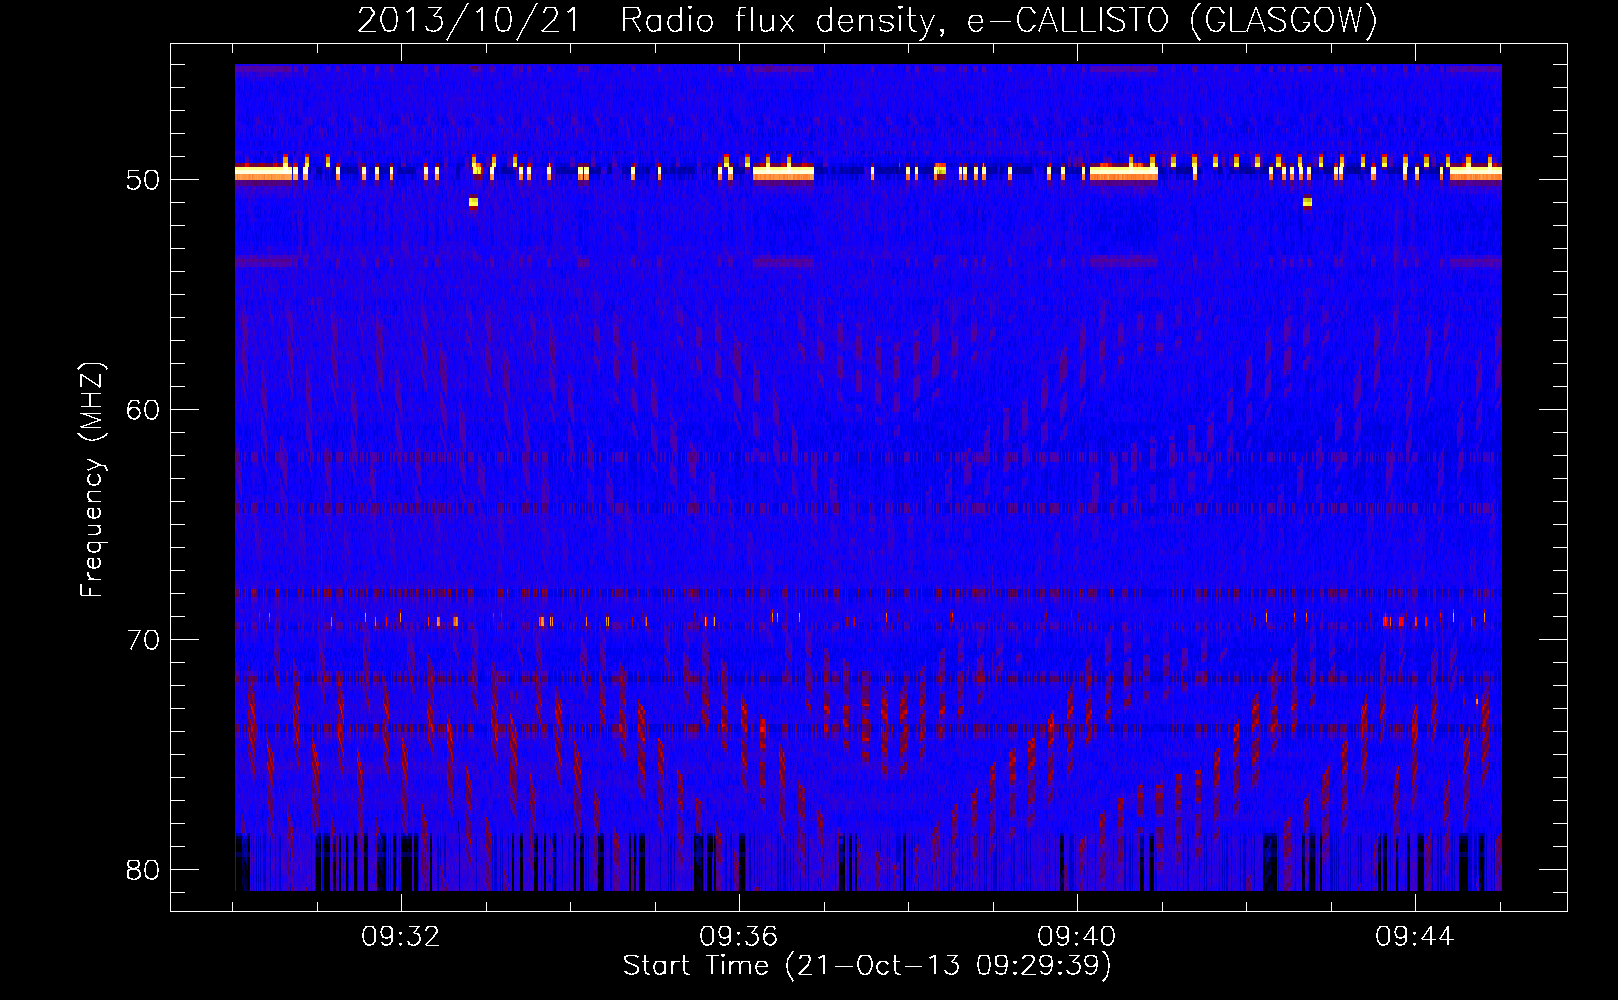Click the 'Start Time (21-Oct-13 09:29:39)' label

867,966
